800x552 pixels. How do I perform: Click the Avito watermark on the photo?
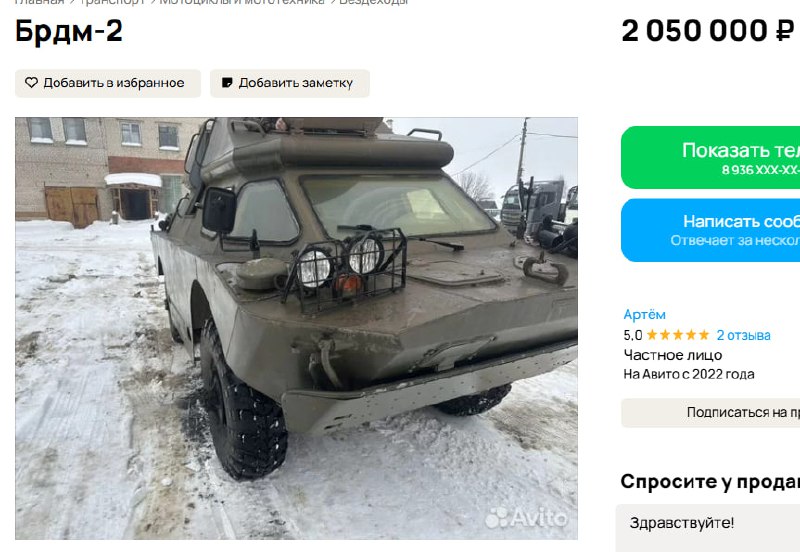coord(526,517)
